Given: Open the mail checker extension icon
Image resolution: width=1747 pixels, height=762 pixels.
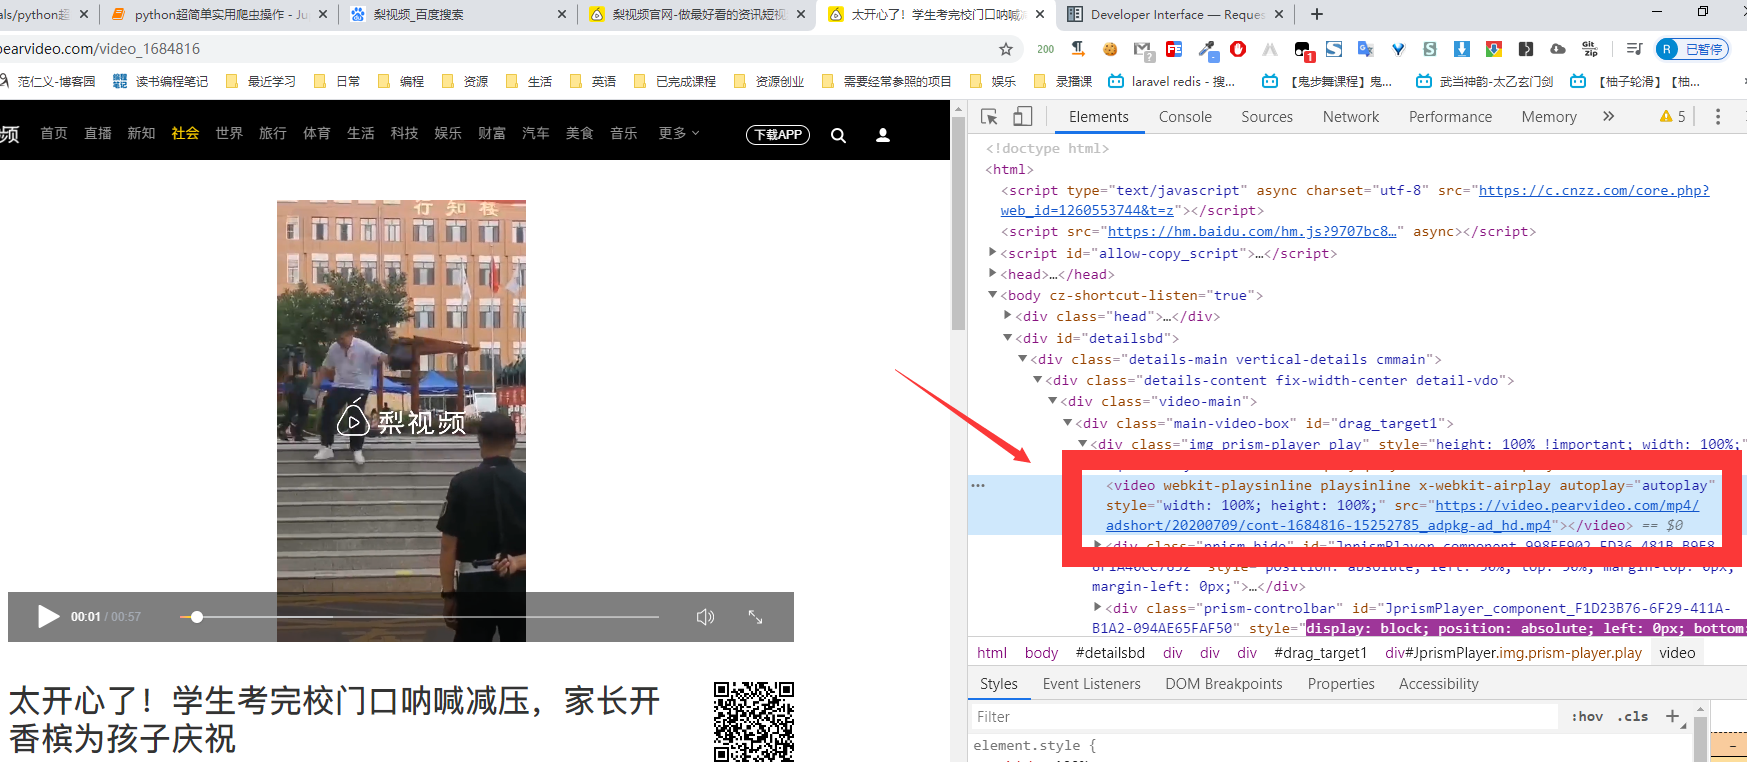Looking at the screenshot, I should (x=1143, y=50).
